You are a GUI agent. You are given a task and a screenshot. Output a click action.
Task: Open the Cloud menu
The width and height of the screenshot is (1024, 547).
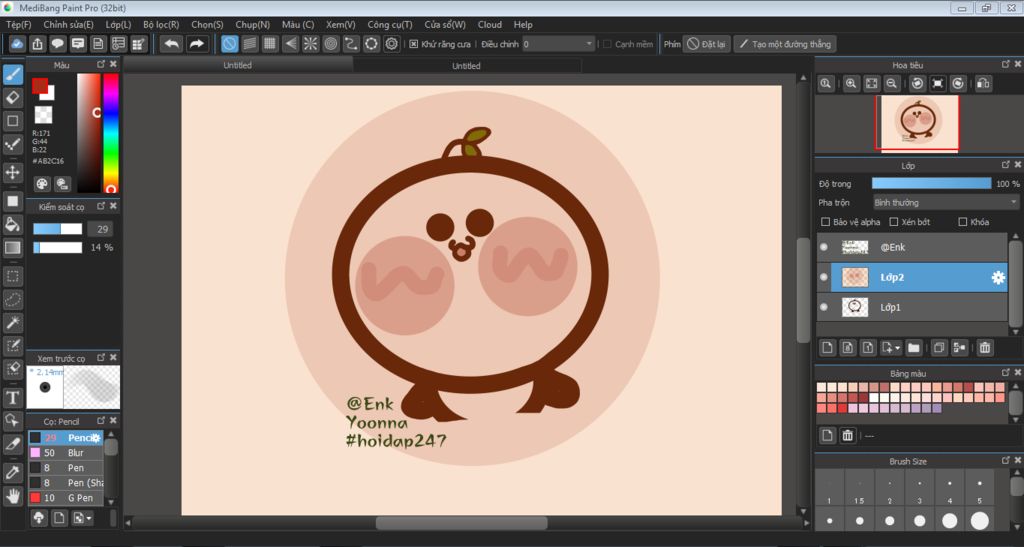490,24
